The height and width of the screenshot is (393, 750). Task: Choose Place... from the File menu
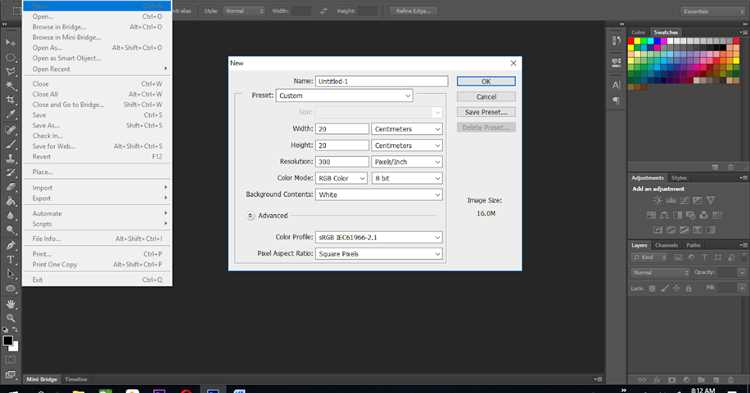click(97, 172)
